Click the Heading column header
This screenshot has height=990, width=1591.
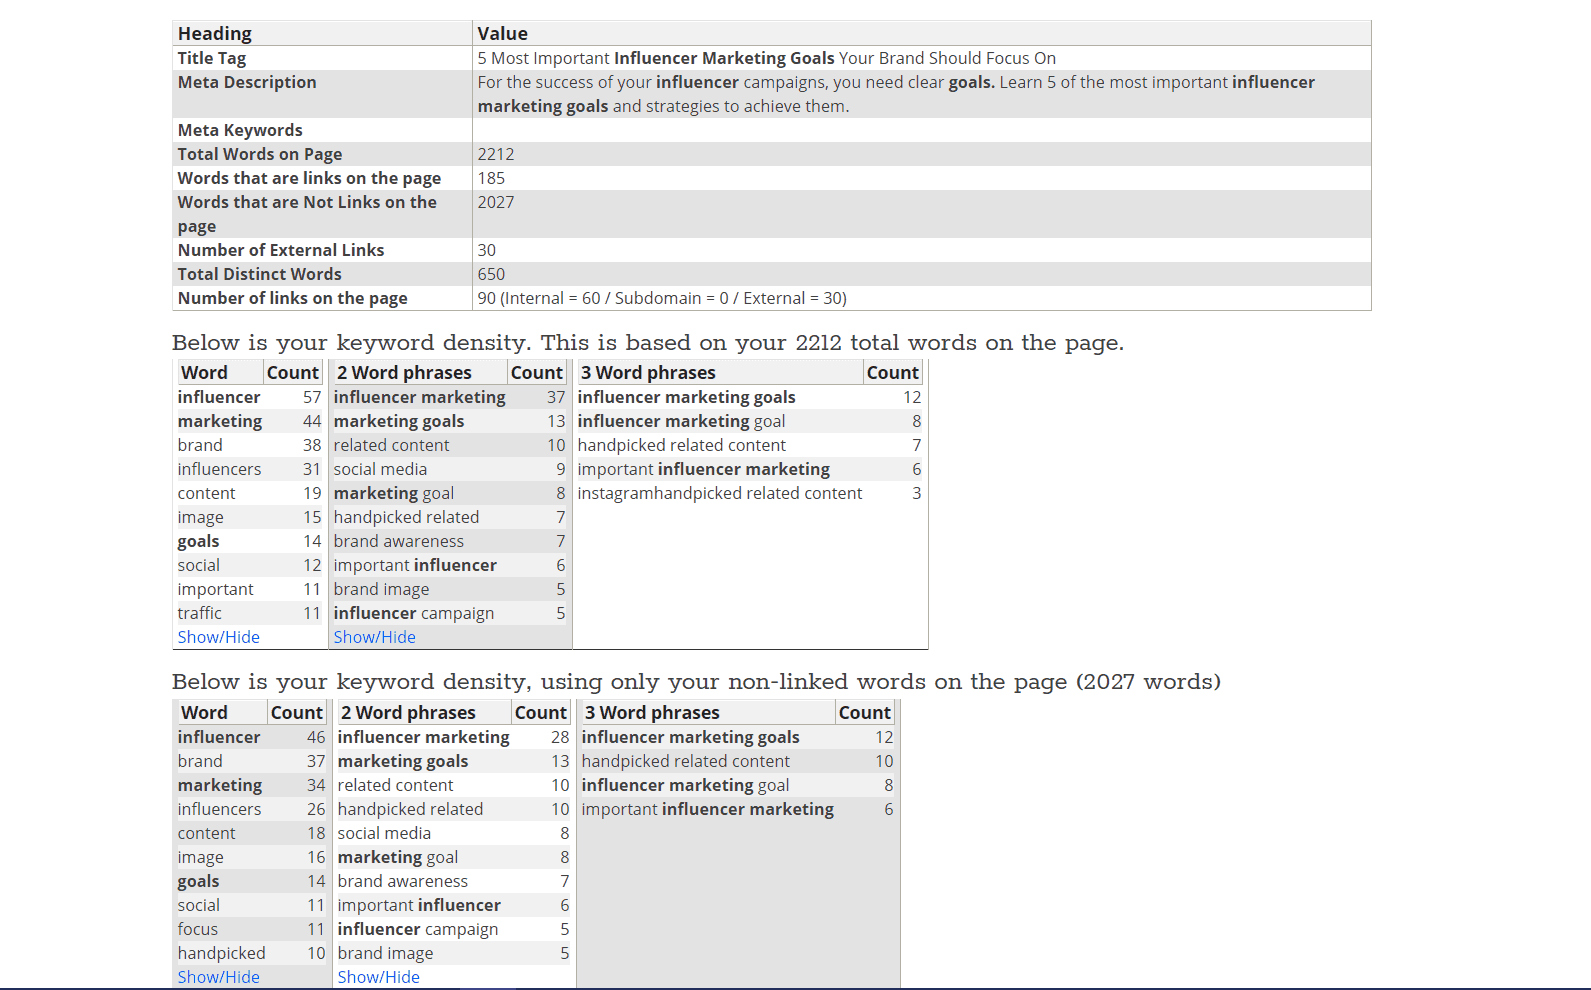[214, 34]
